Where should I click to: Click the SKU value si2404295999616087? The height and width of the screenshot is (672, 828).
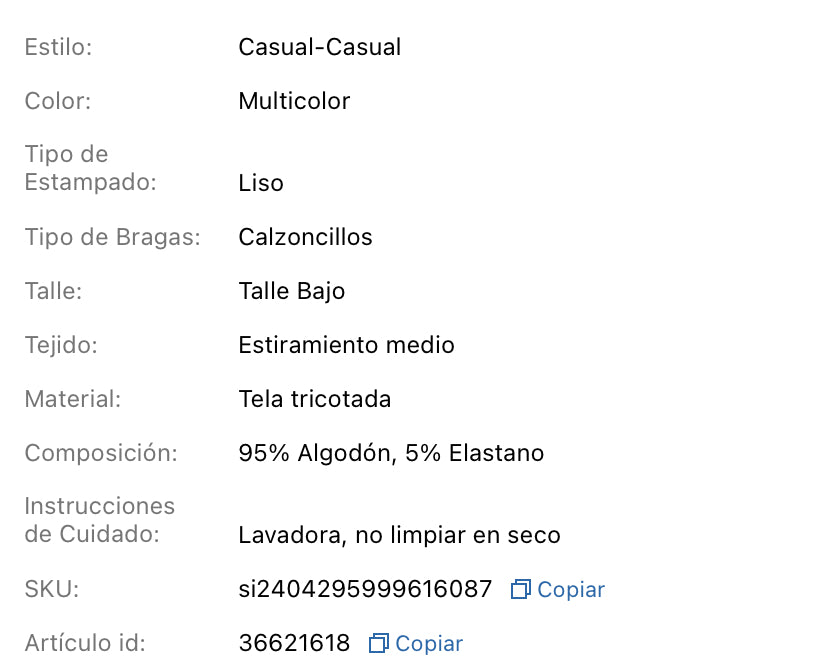(365, 590)
